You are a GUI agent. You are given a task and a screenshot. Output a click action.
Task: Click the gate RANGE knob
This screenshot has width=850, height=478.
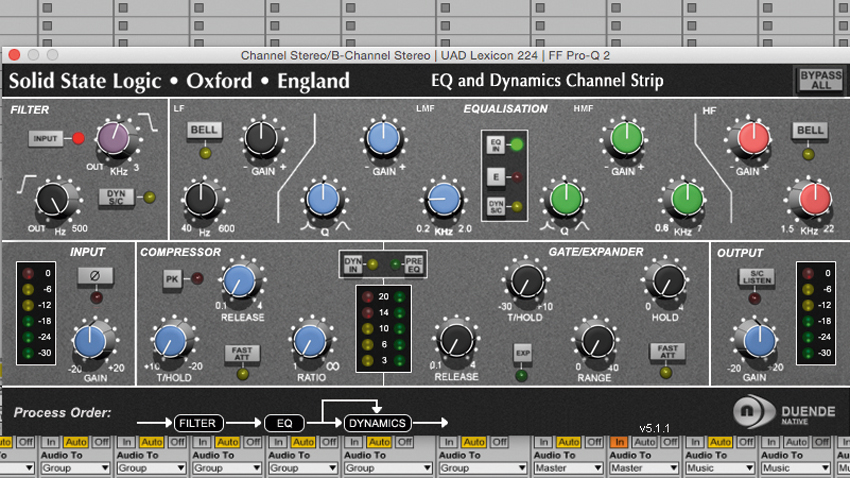coord(596,341)
